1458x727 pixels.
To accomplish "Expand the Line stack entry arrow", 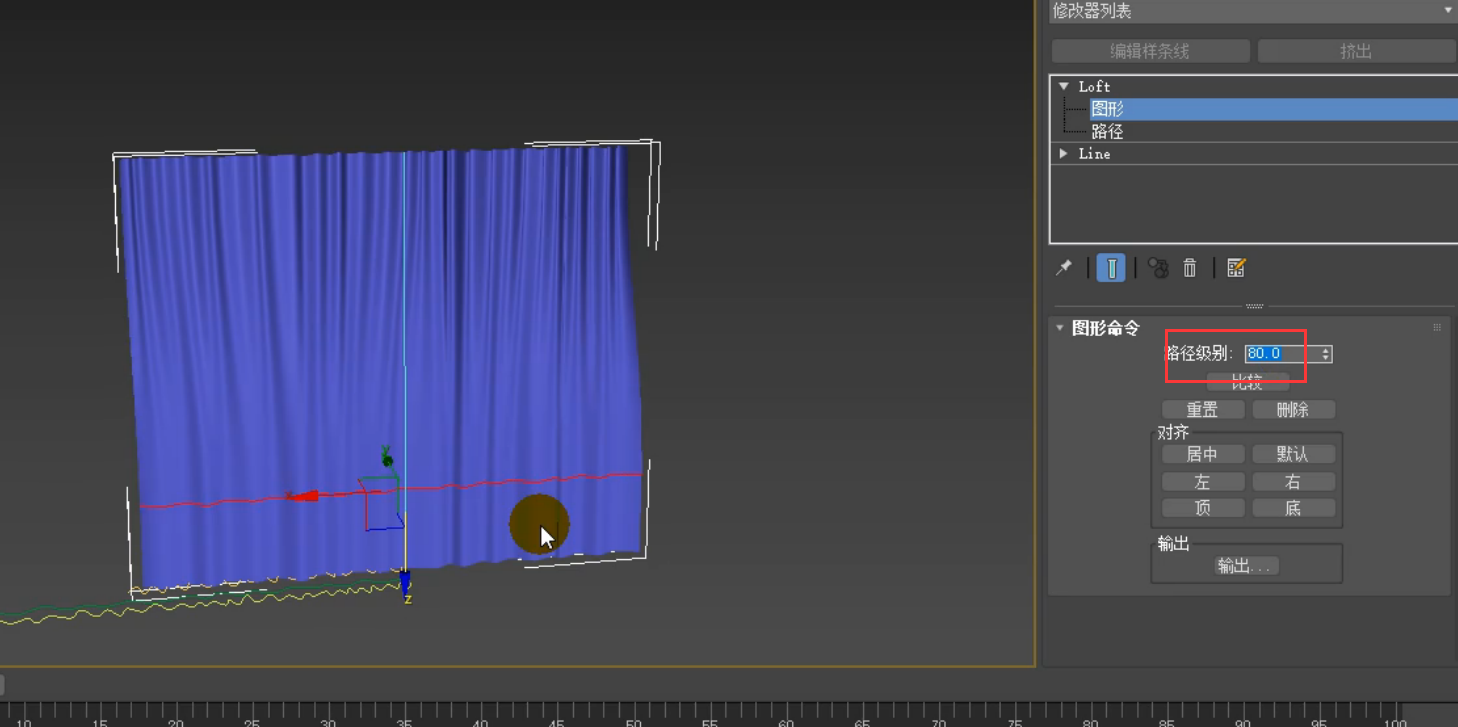I will coord(1064,154).
